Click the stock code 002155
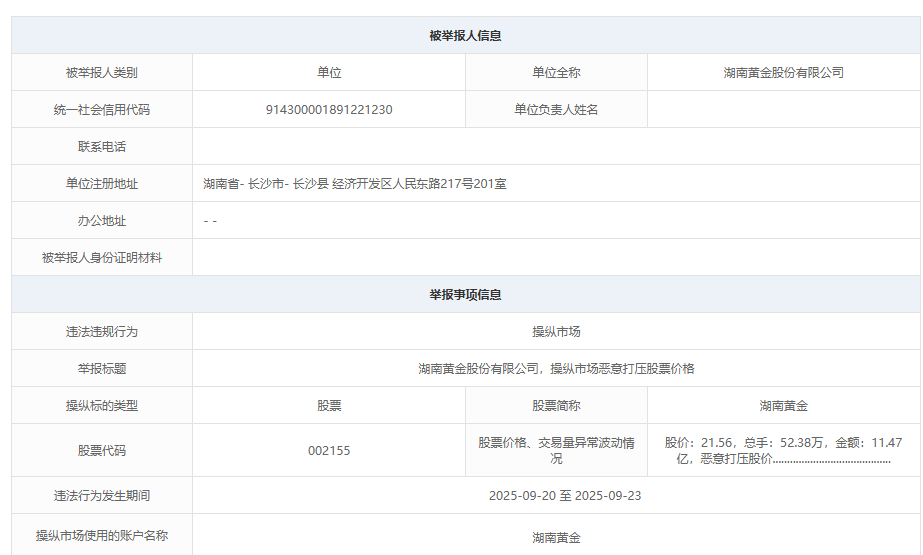The width and height of the screenshot is (923, 555). pyautogui.click(x=329, y=451)
